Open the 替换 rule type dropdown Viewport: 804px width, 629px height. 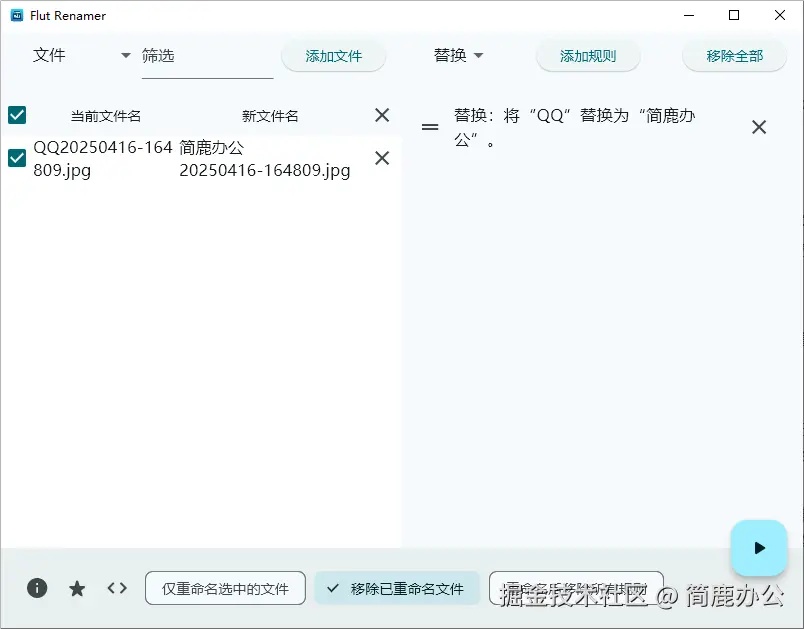[x=458, y=55]
